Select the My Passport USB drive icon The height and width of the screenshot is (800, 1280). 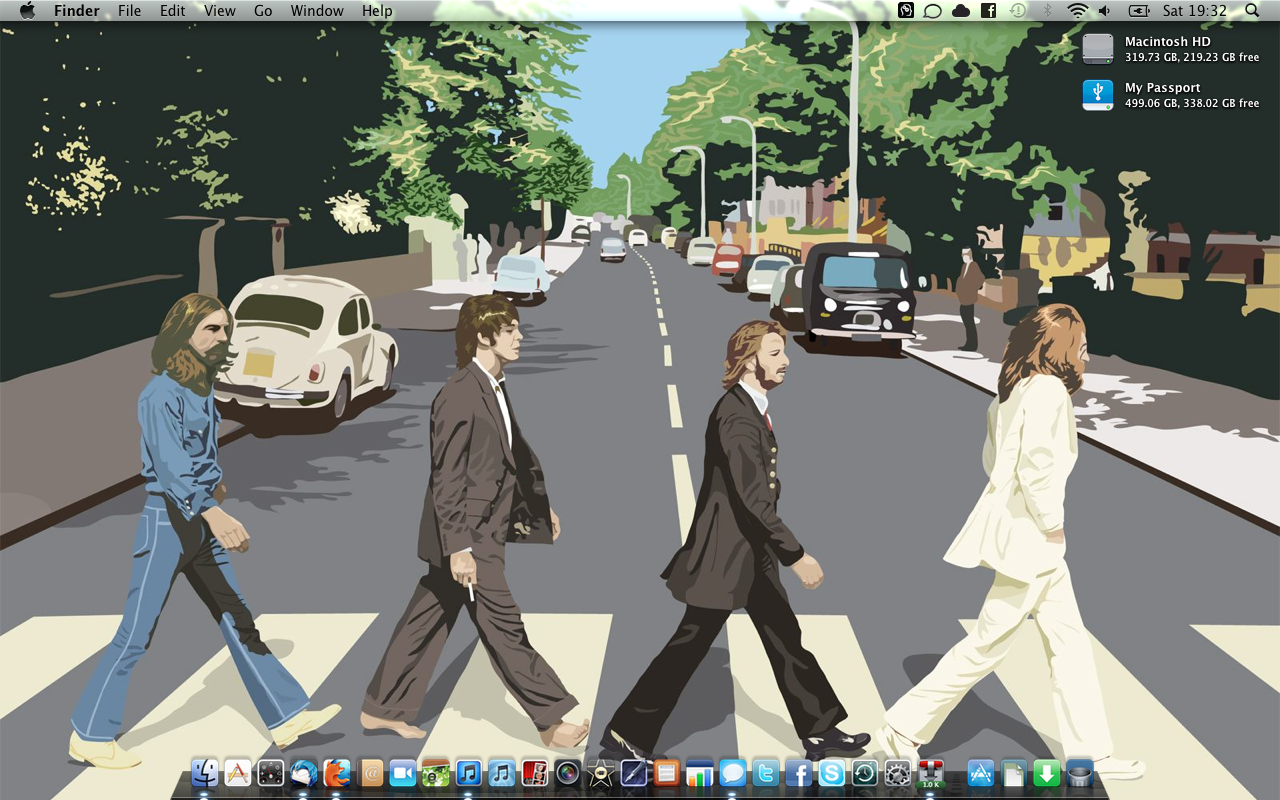tap(1098, 95)
